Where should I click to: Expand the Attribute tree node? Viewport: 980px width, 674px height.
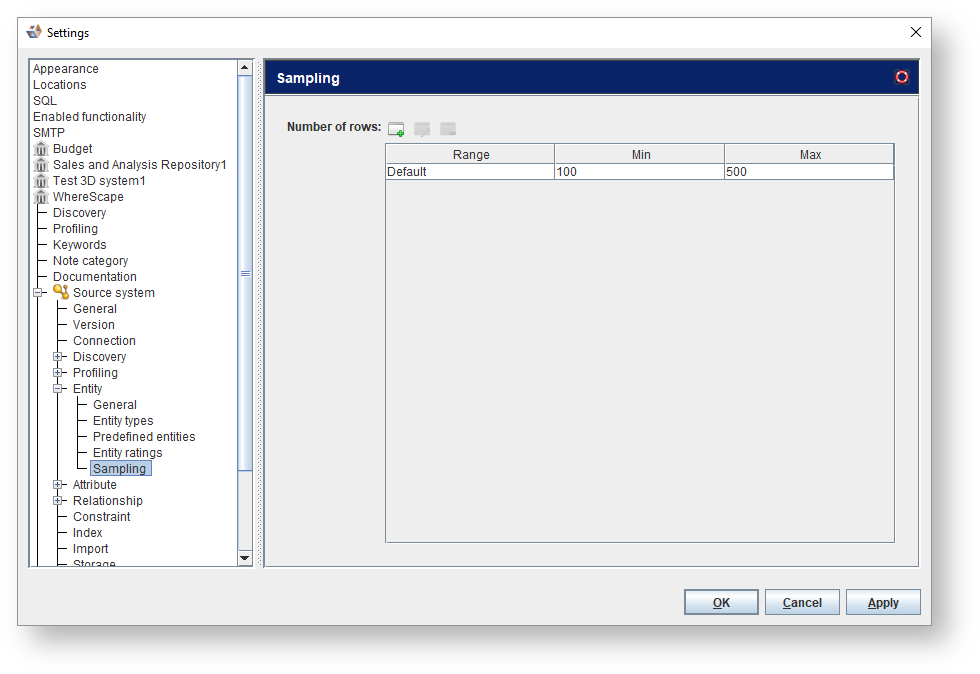tap(58, 485)
